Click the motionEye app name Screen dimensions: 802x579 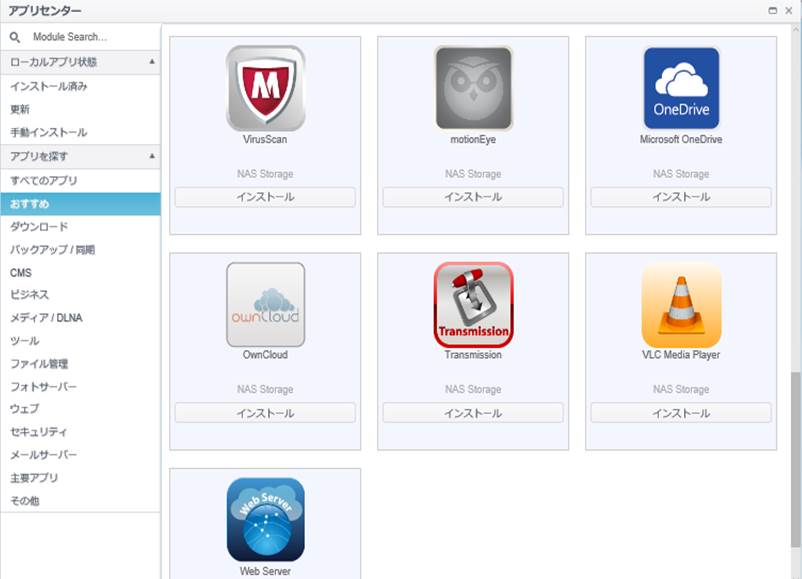pyautogui.click(x=473, y=140)
